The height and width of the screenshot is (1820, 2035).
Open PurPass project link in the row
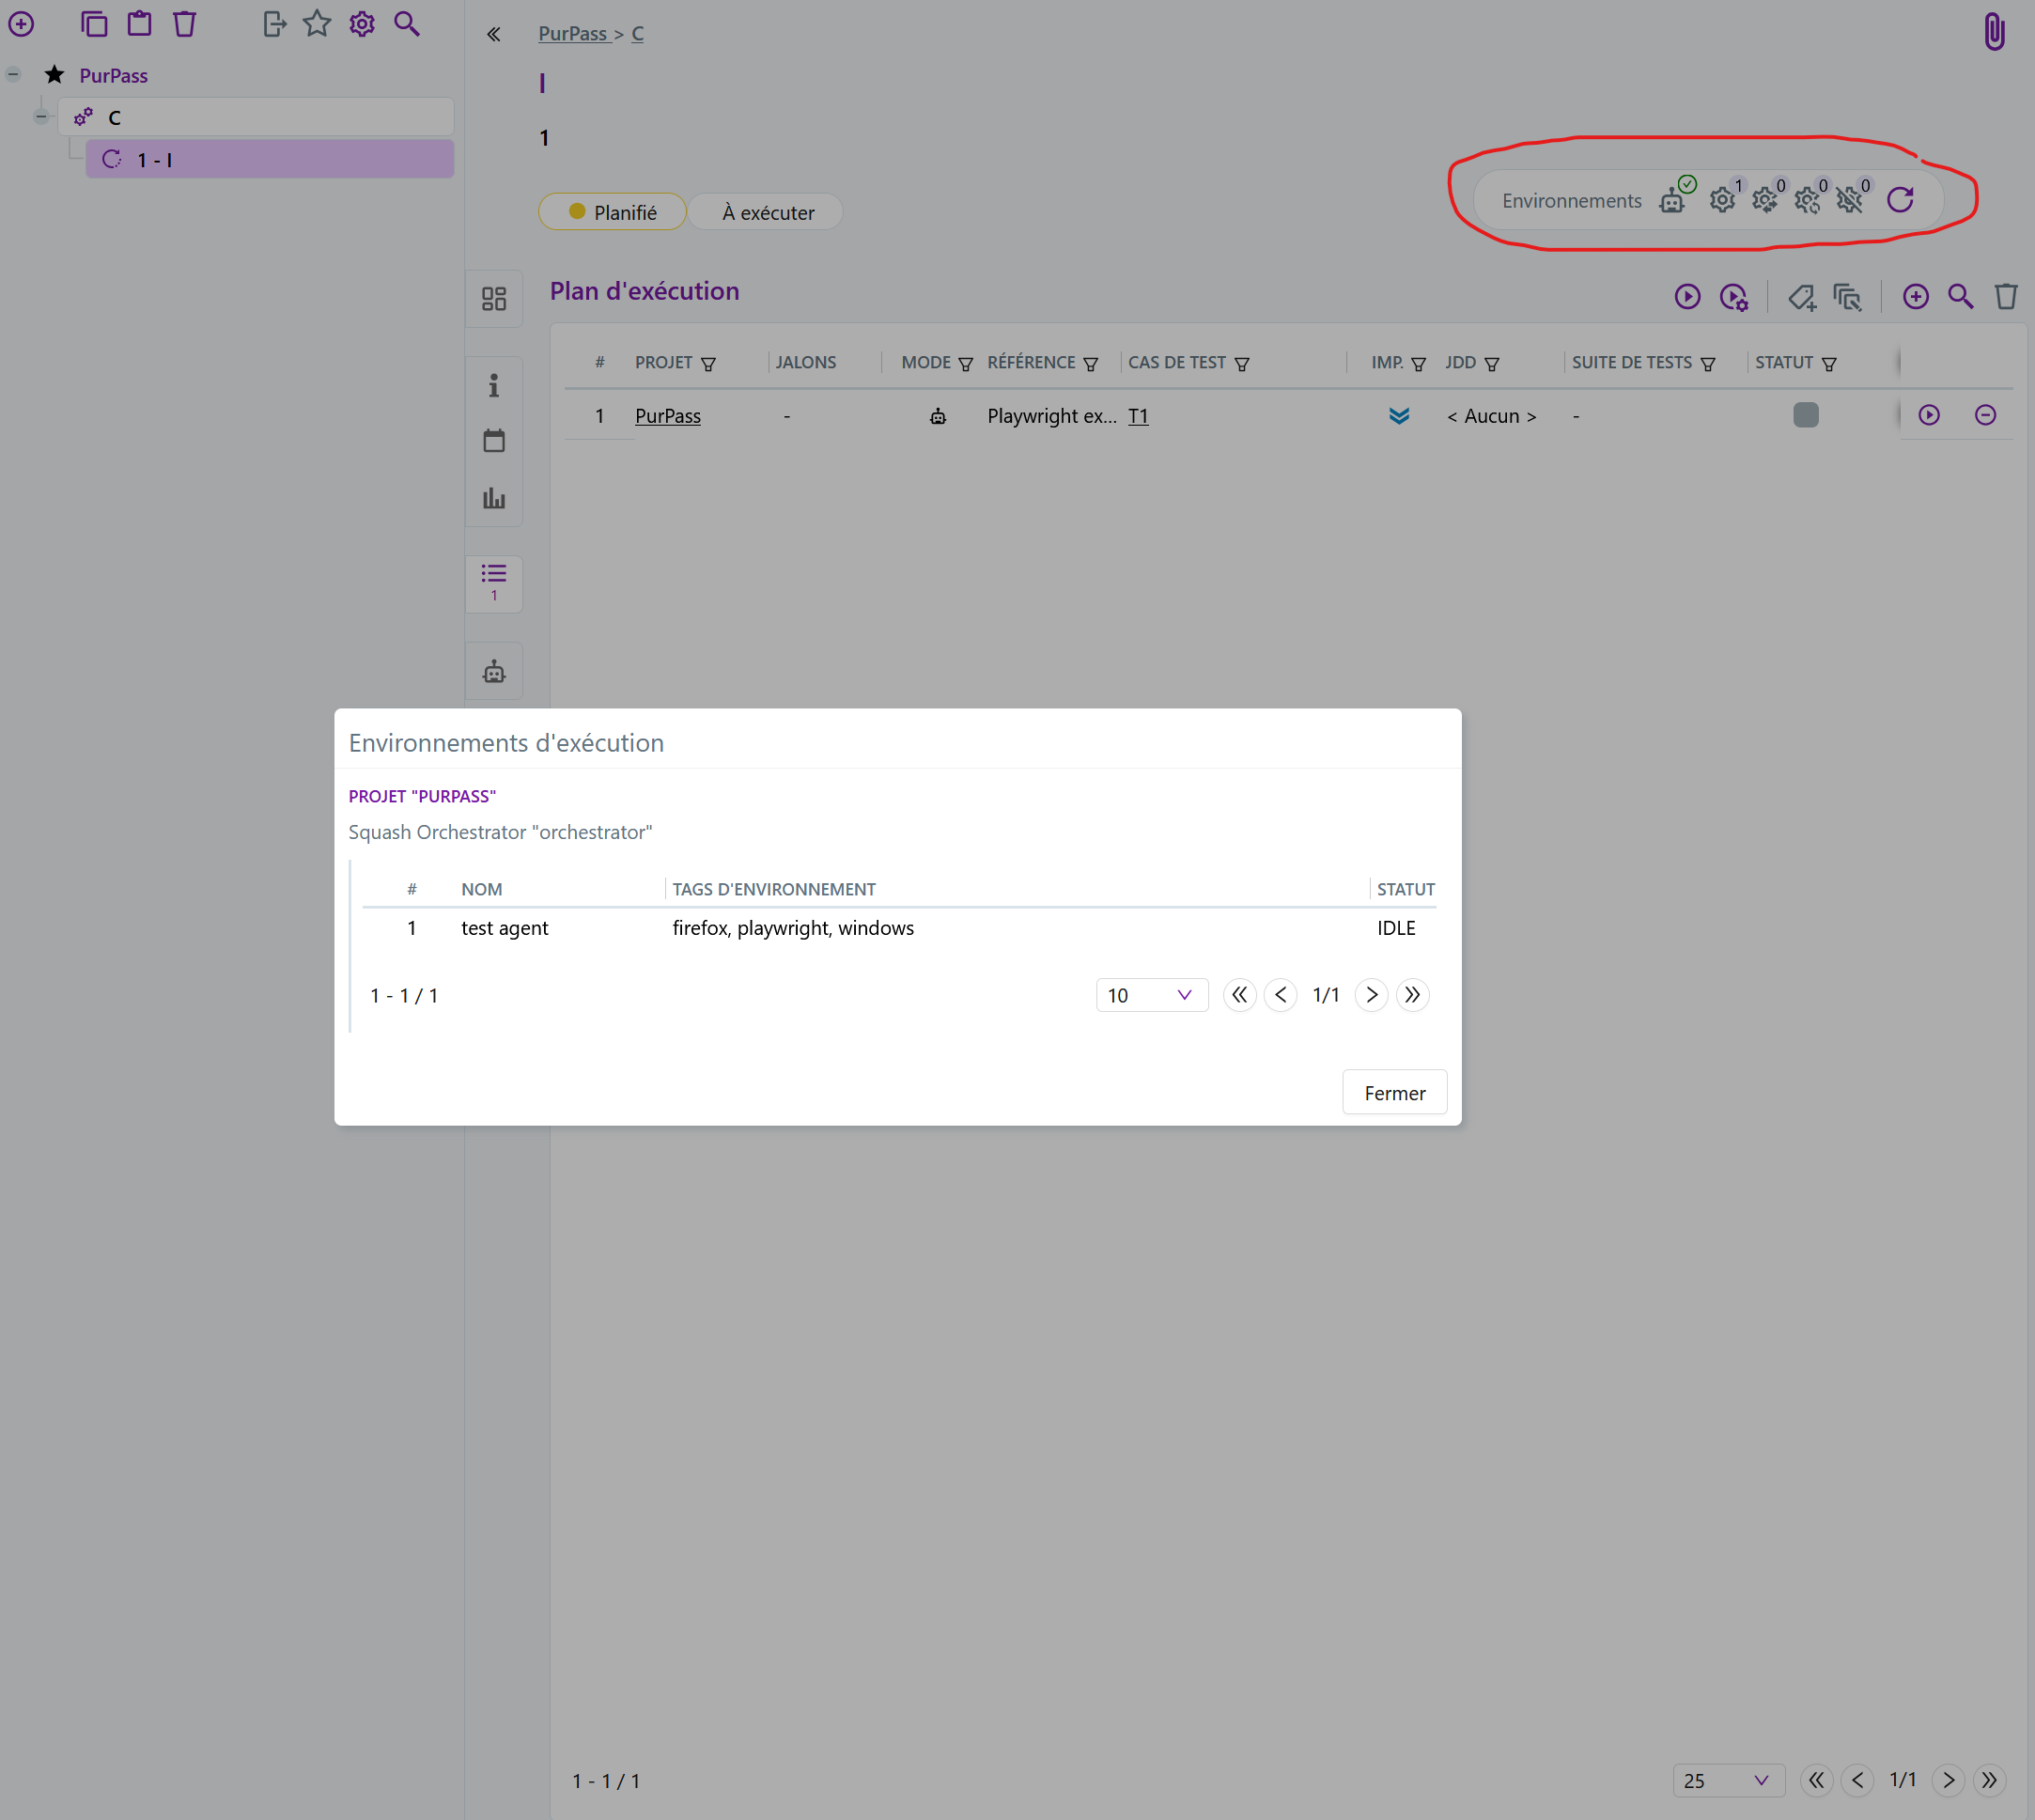coord(667,416)
